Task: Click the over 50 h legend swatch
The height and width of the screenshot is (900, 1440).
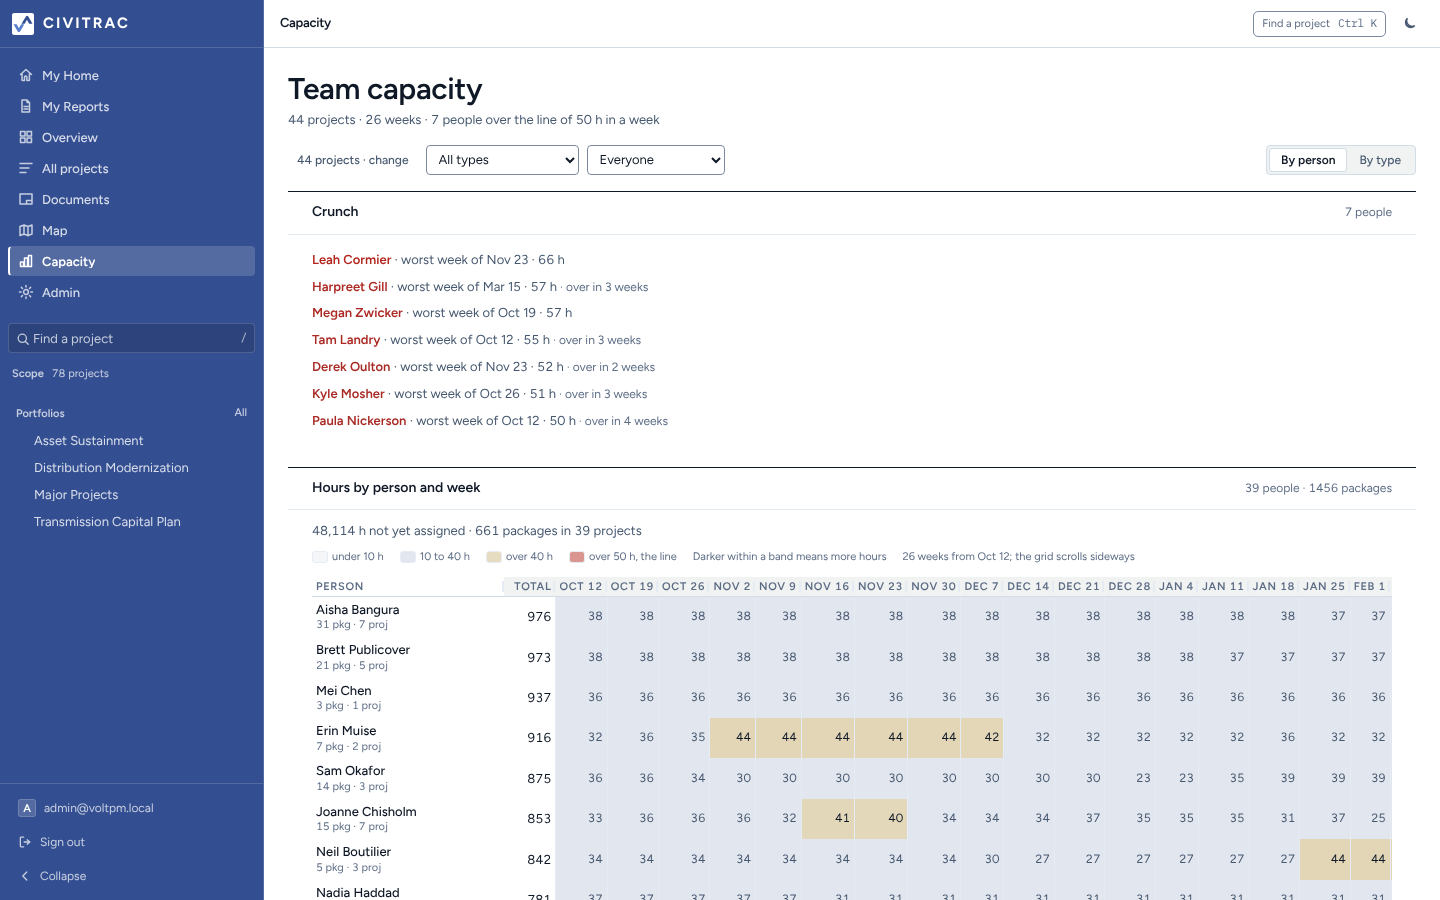Action: pyautogui.click(x=577, y=557)
